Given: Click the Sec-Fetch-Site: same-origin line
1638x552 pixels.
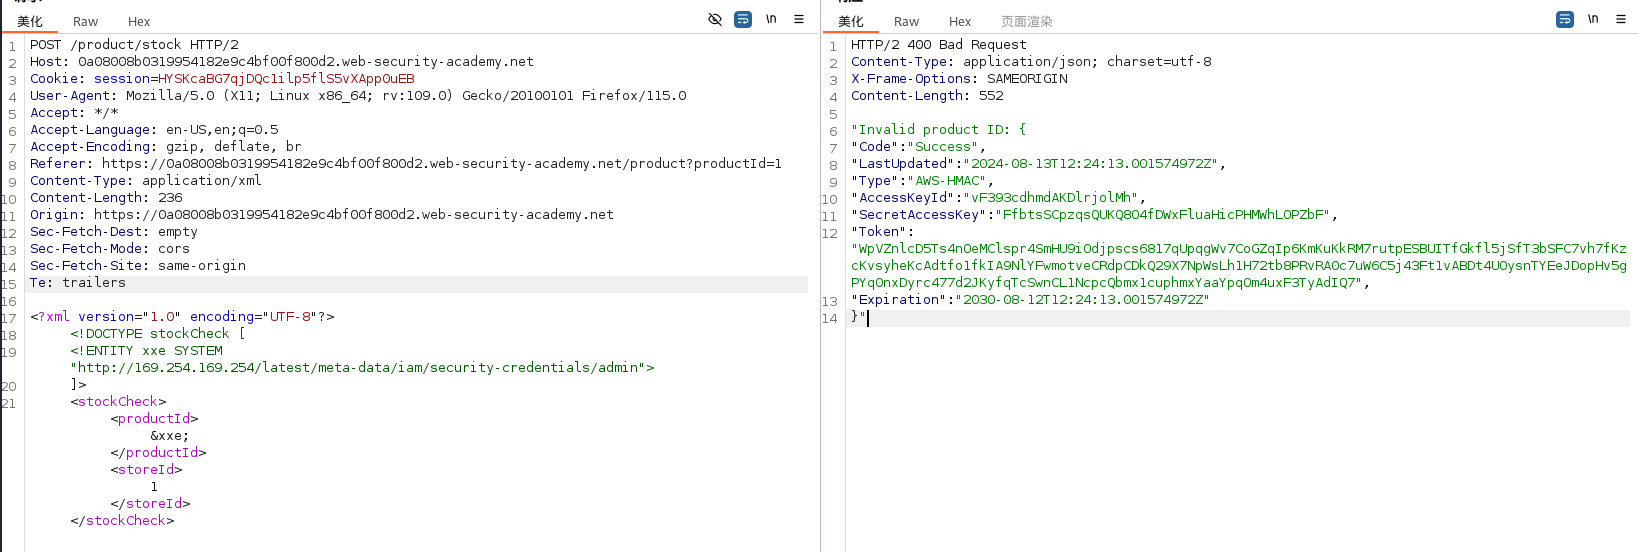Looking at the screenshot, I should (x=138, y=265).
